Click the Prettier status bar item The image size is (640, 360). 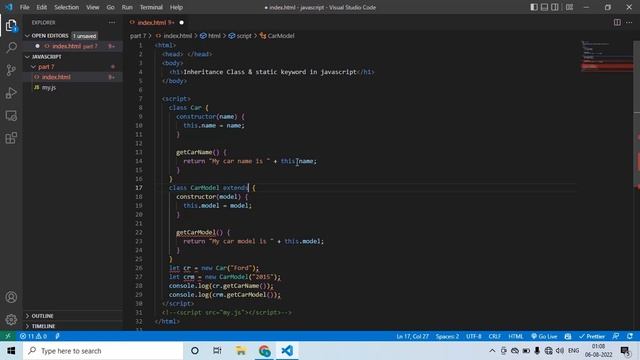pyautogui.click(x=591, y=336)
